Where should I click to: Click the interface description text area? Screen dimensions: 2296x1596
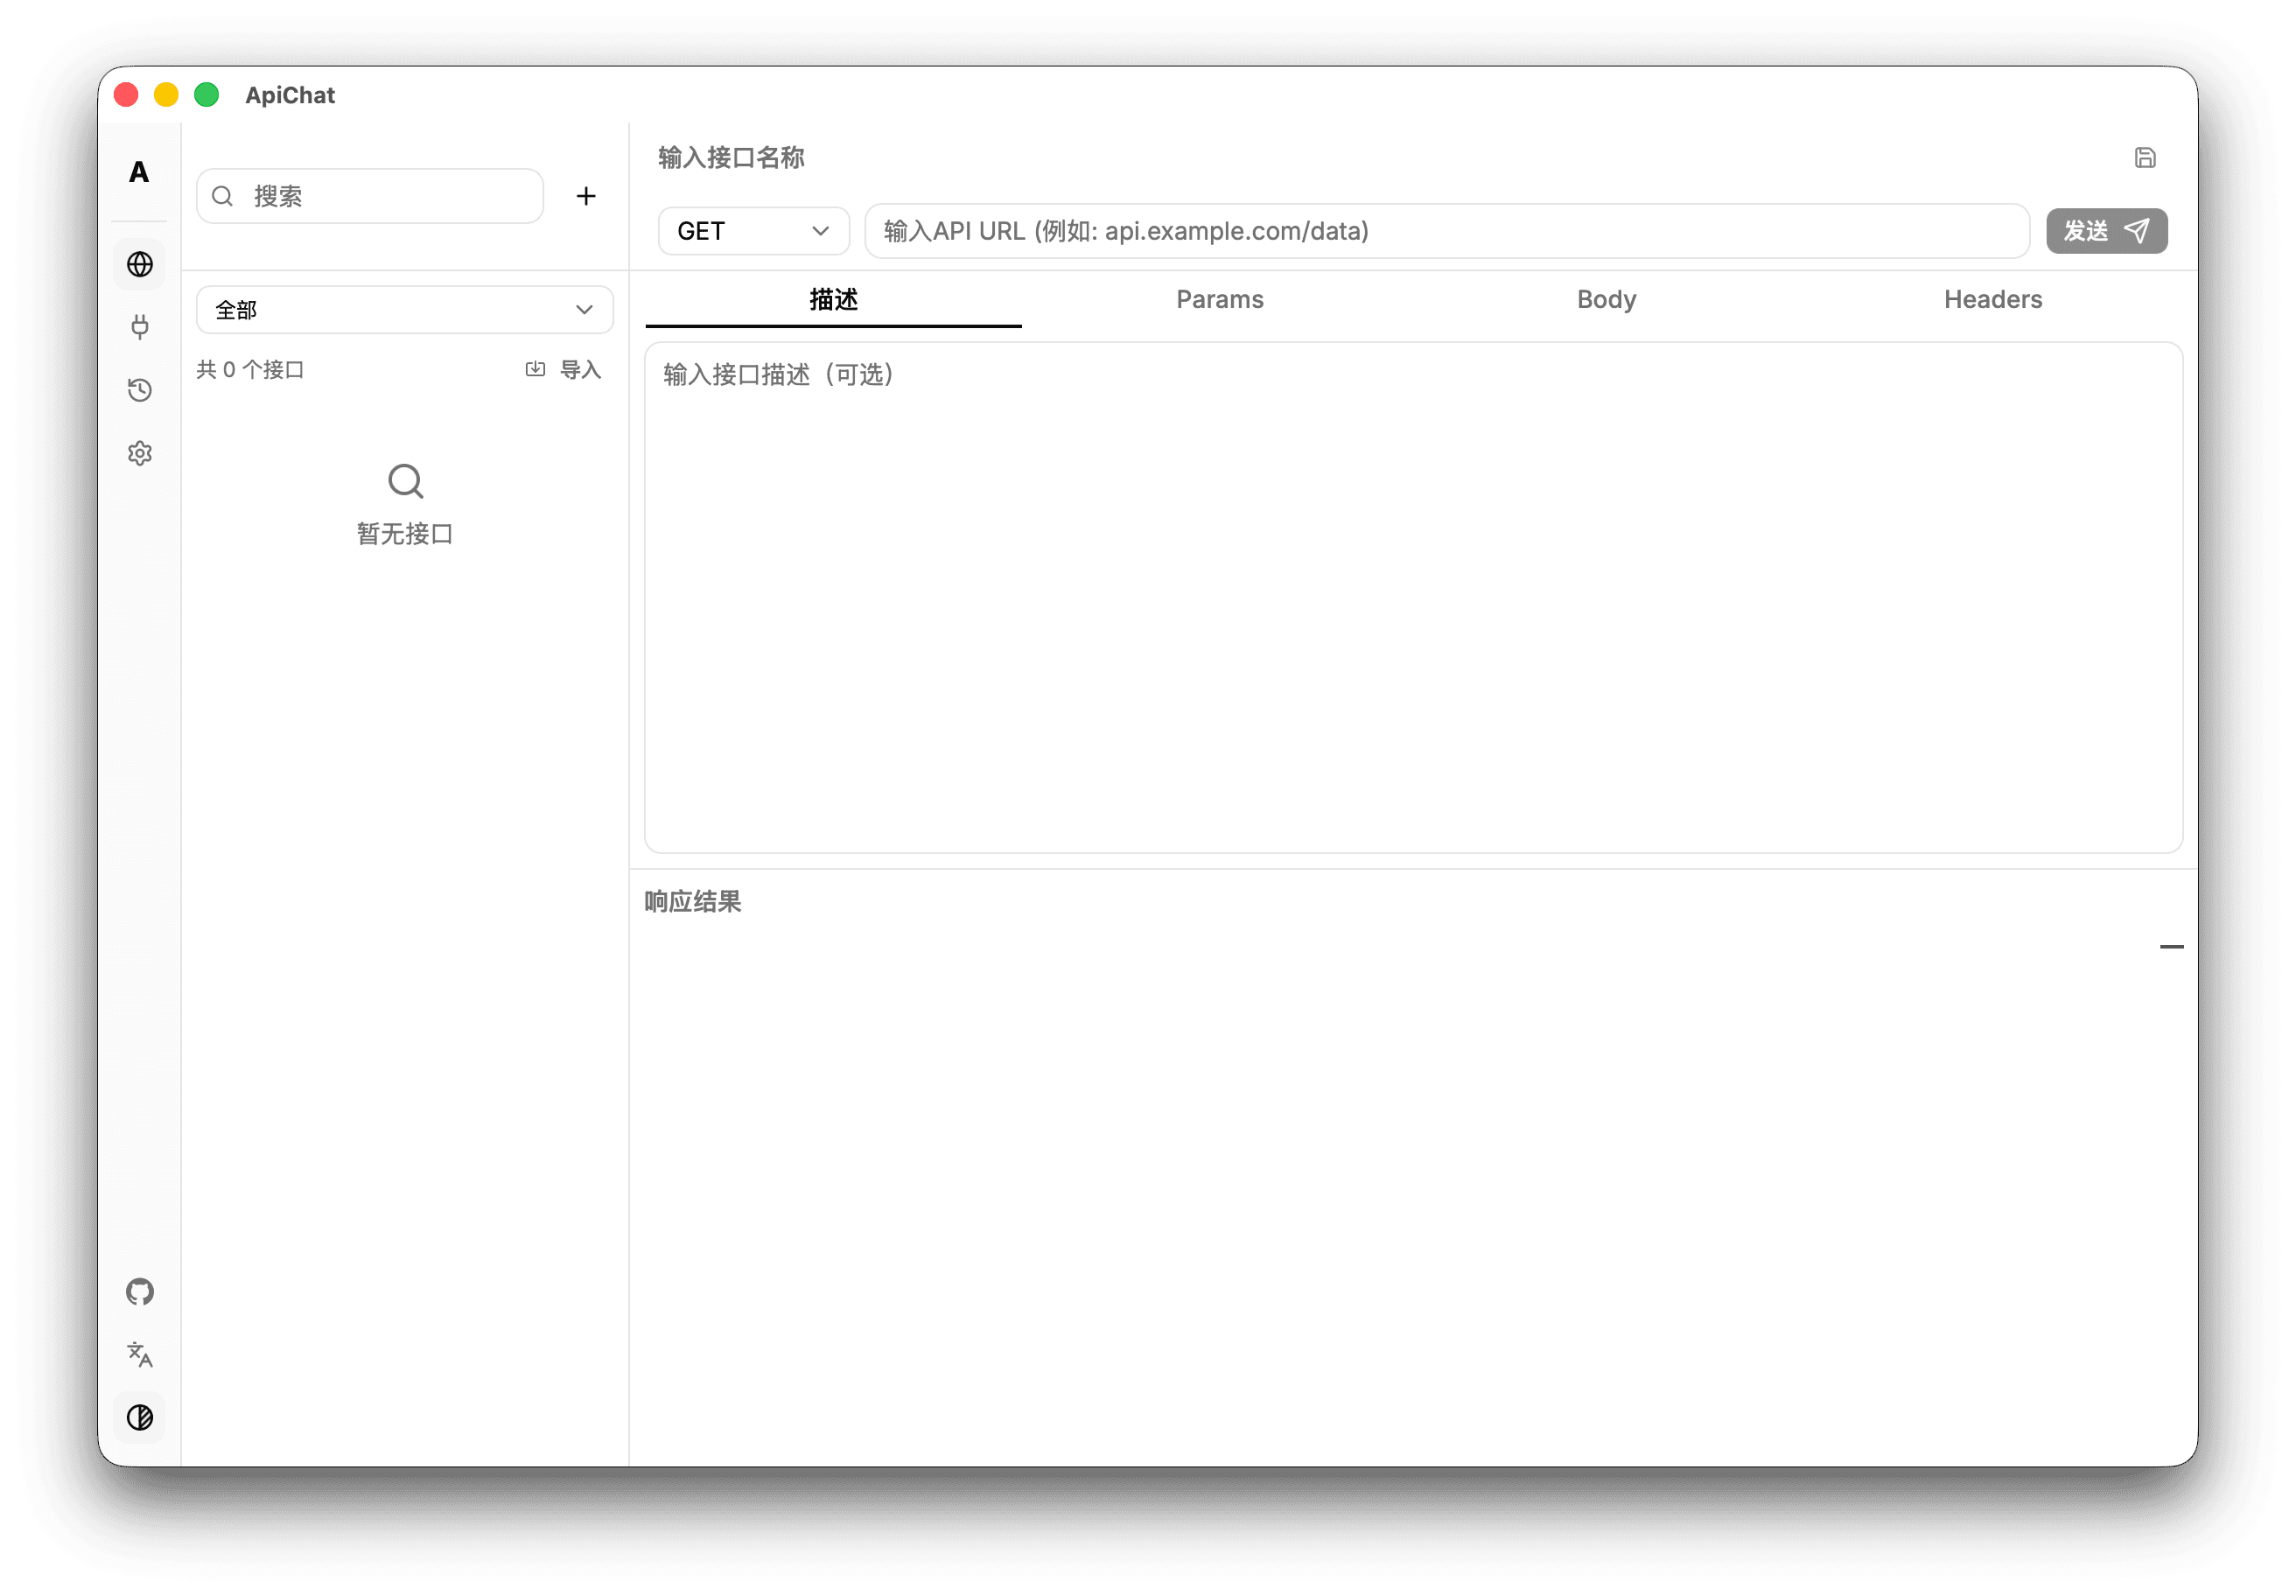coord(1413,598)
